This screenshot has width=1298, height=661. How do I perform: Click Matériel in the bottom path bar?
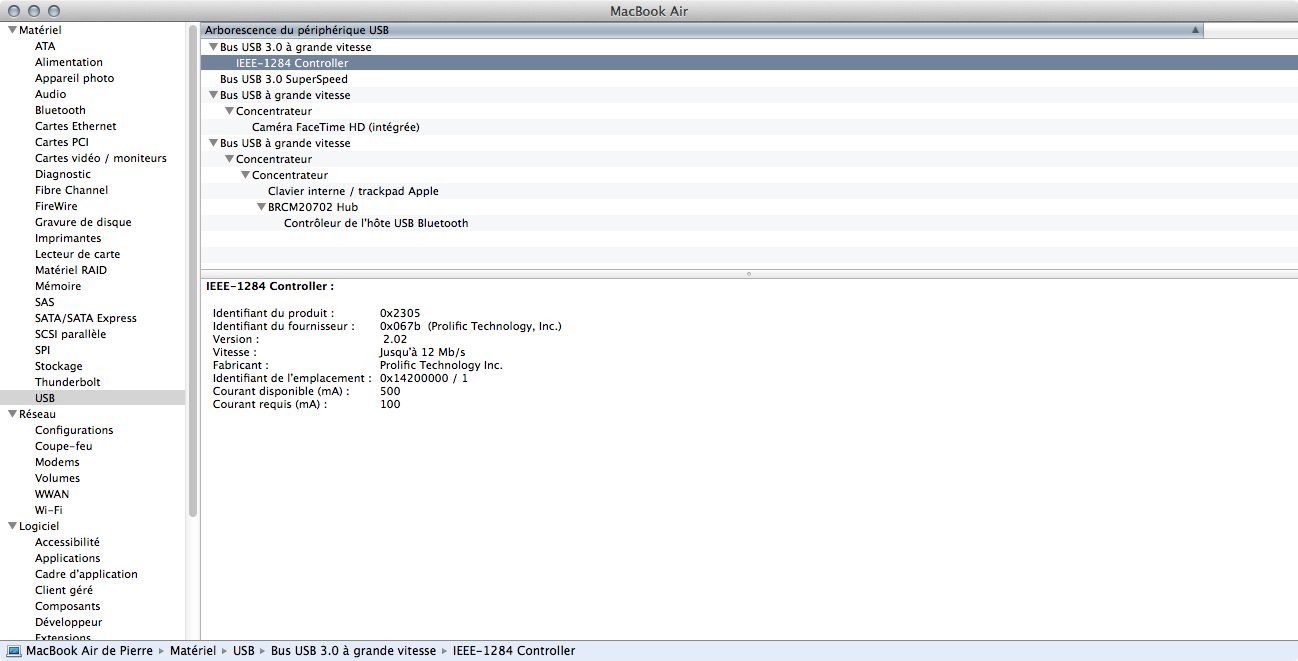(x=192, y=651)
